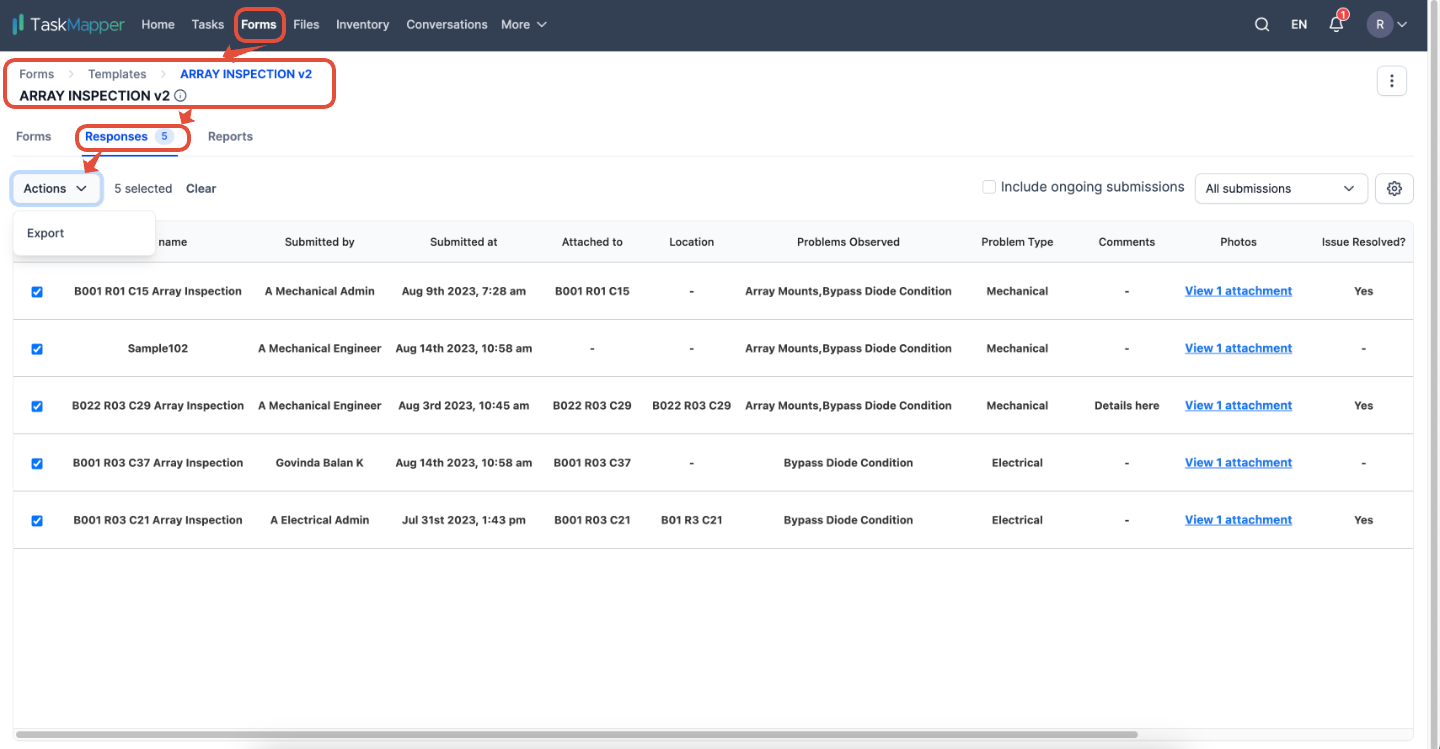
Task: Click B01 R3 C21 location cell
Action: pyautogui.click(x=692, y=520)
